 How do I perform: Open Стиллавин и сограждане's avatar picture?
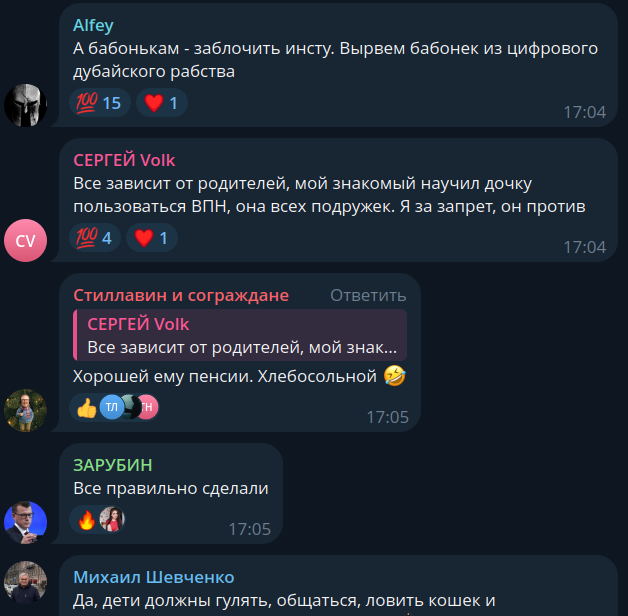(x=26, y=410)
